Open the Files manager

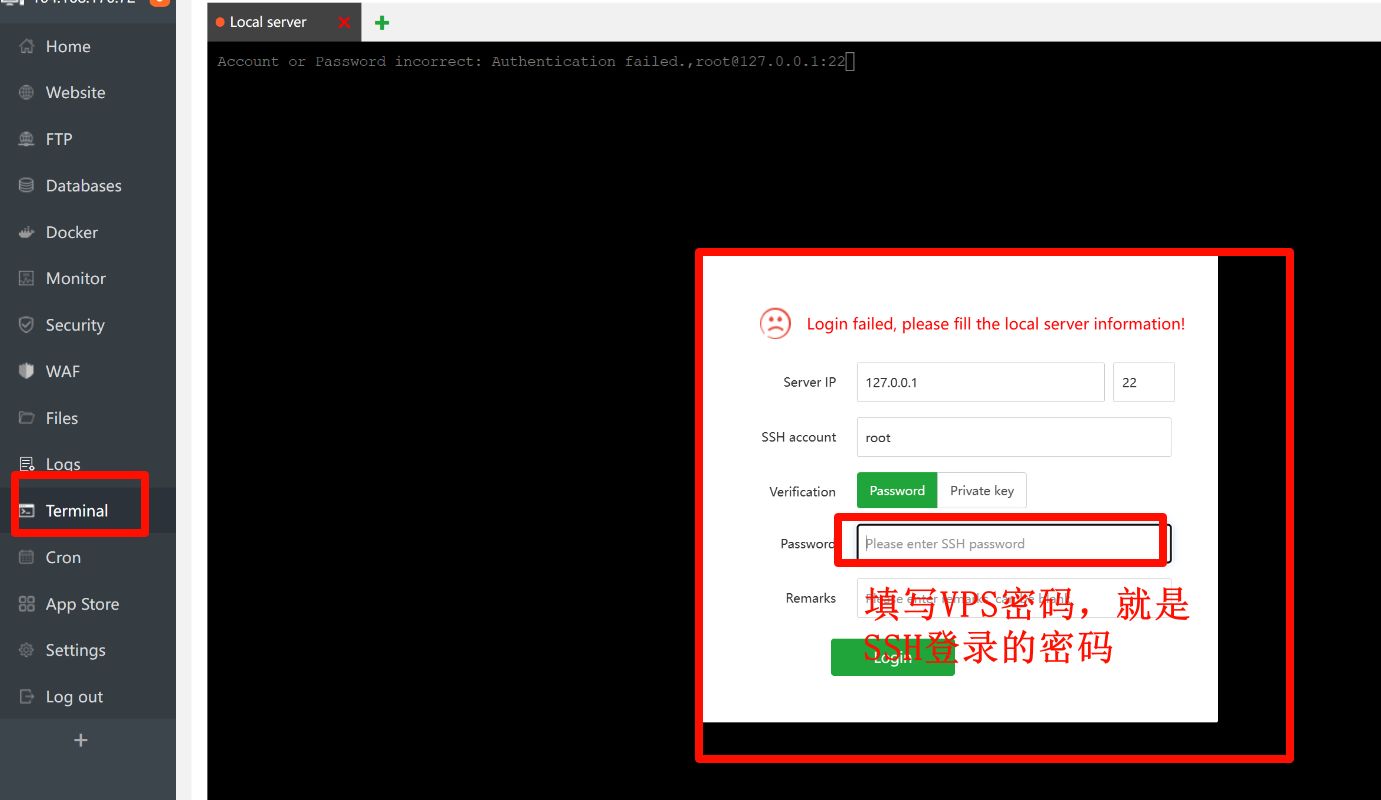(88, 418)
